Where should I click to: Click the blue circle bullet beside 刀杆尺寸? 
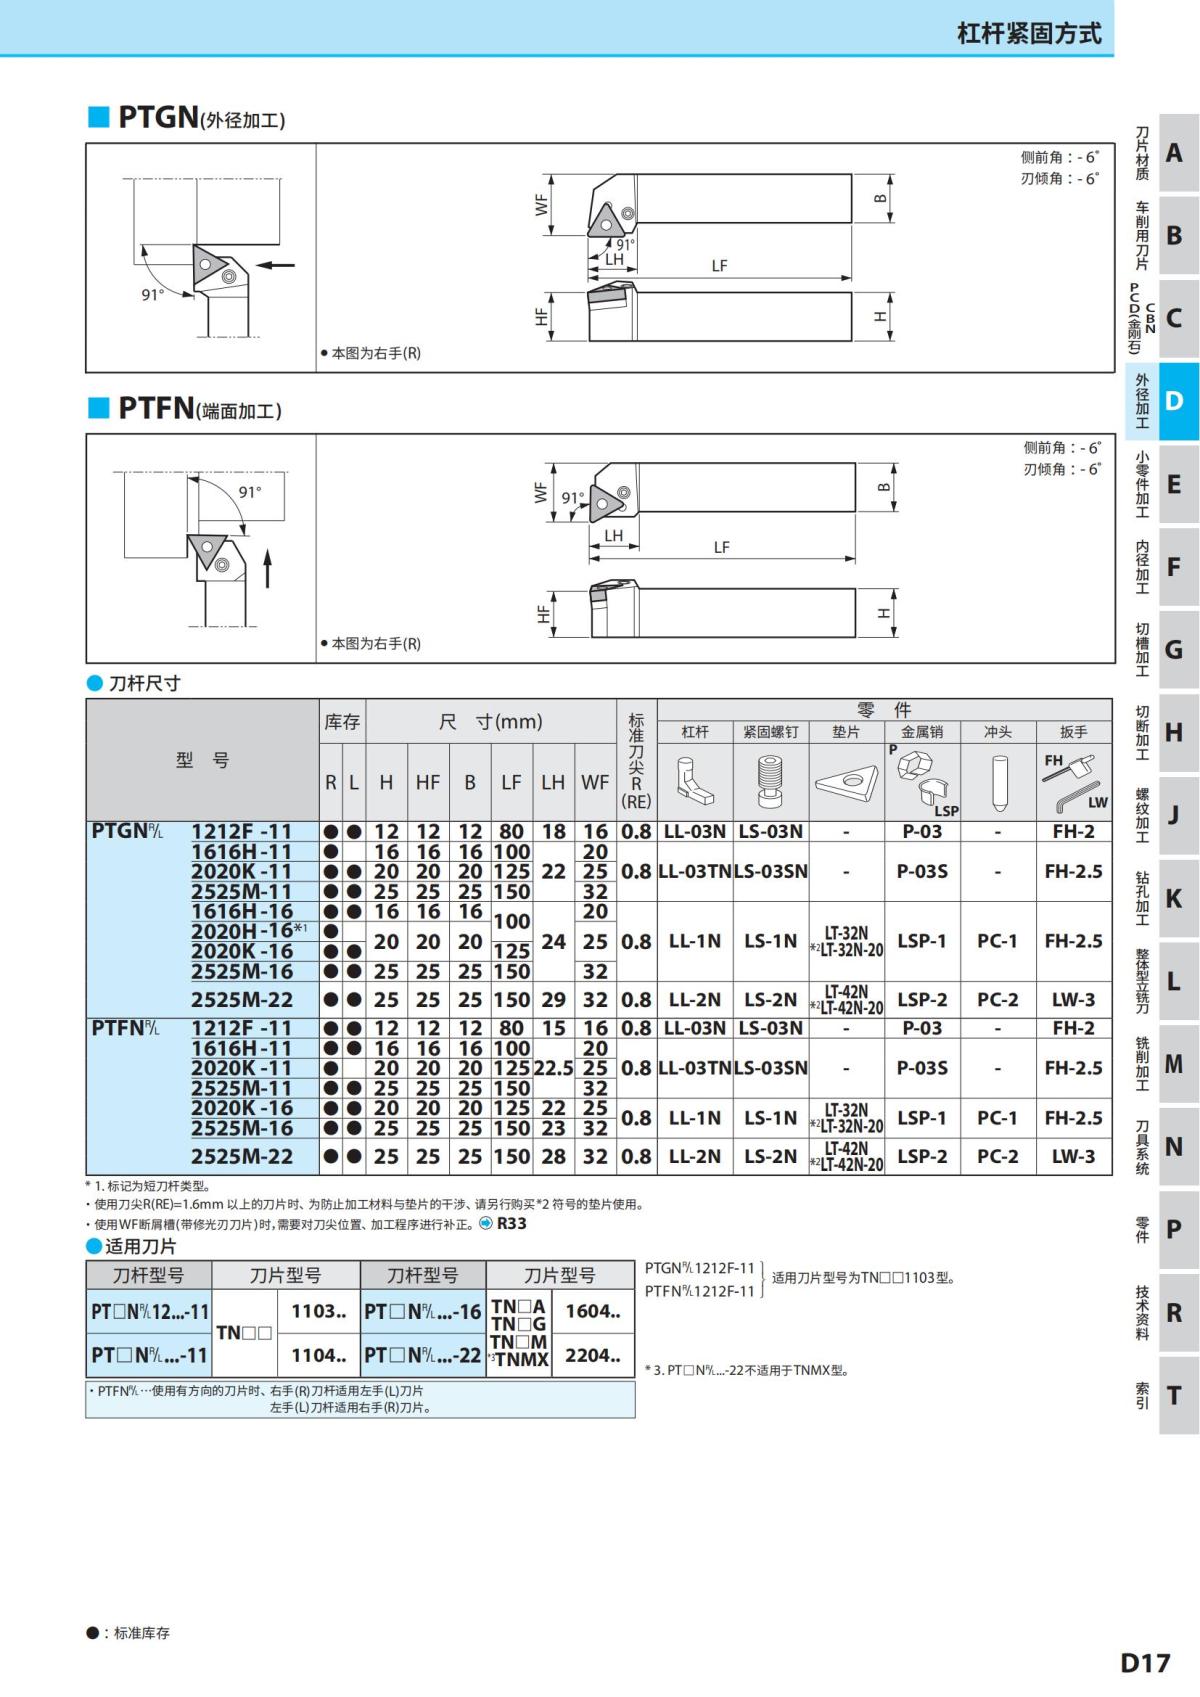tap(95, 684)
